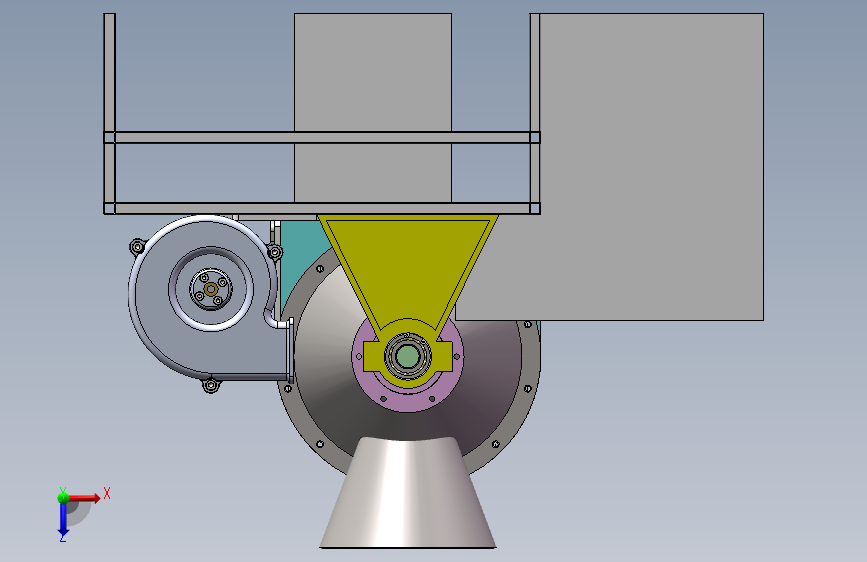
Task: Click the green Y axis dot on the triad
Action: coord(63,498)
